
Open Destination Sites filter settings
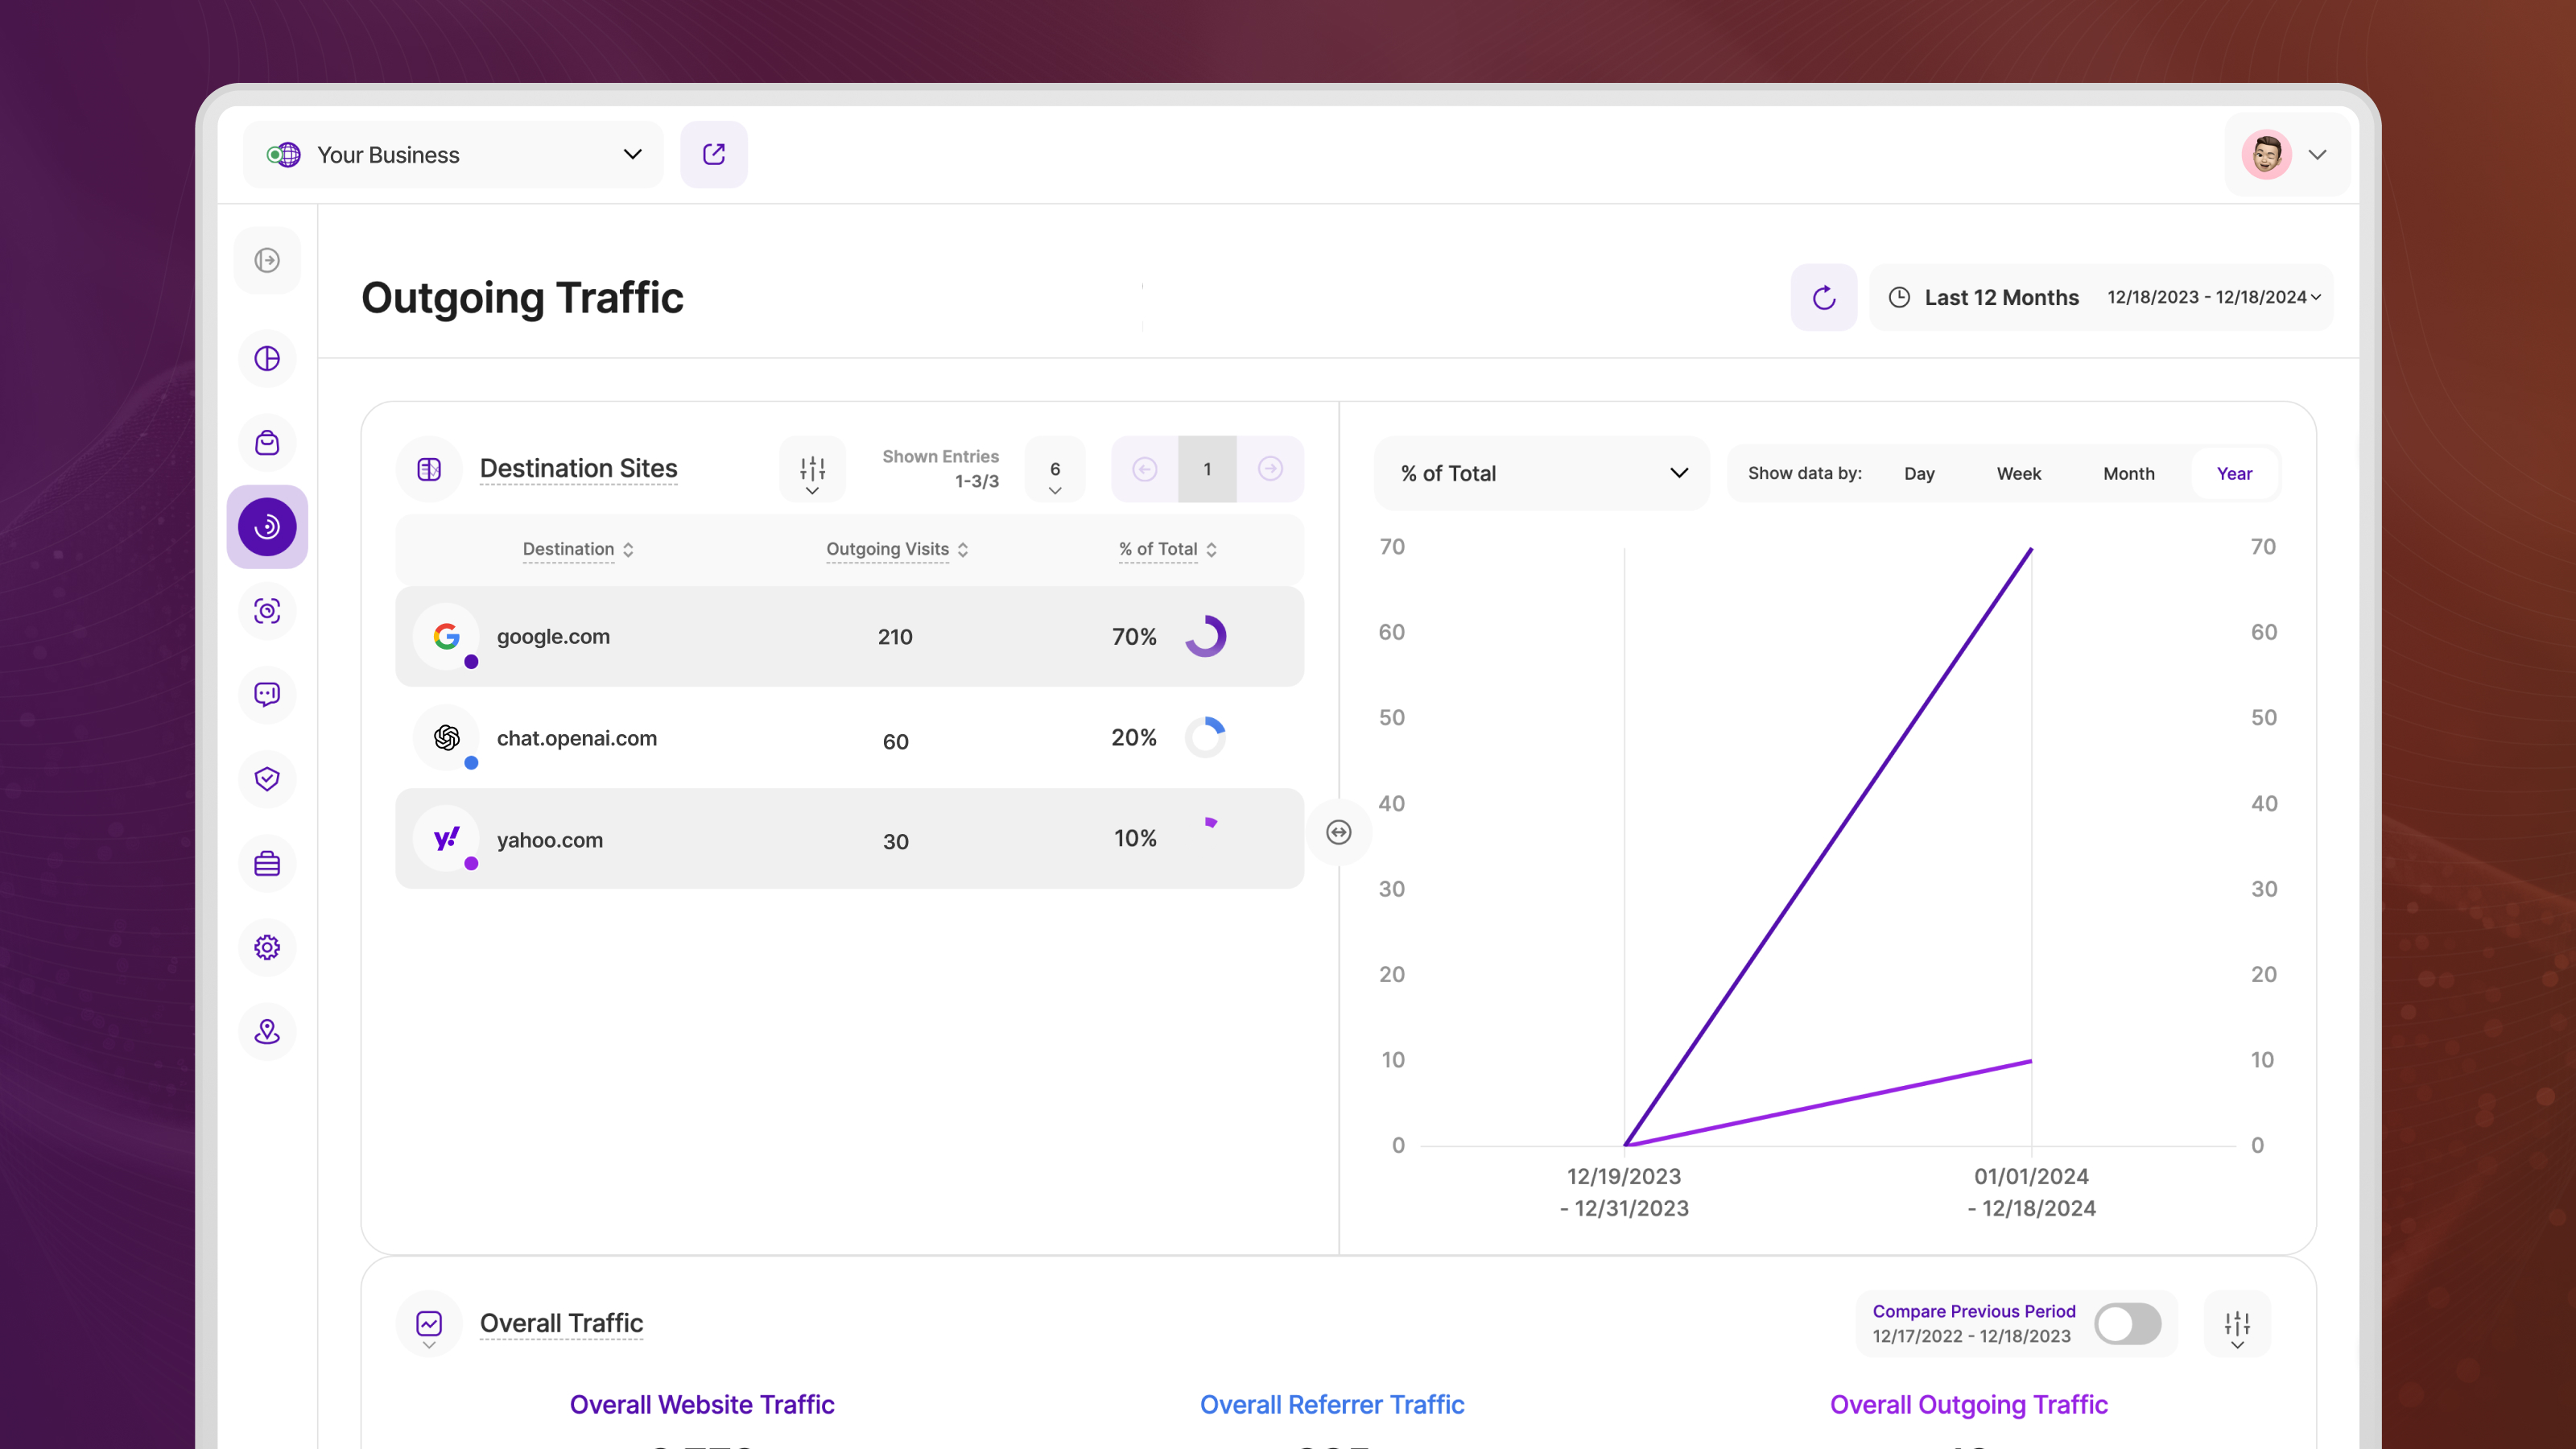(812, 469)
